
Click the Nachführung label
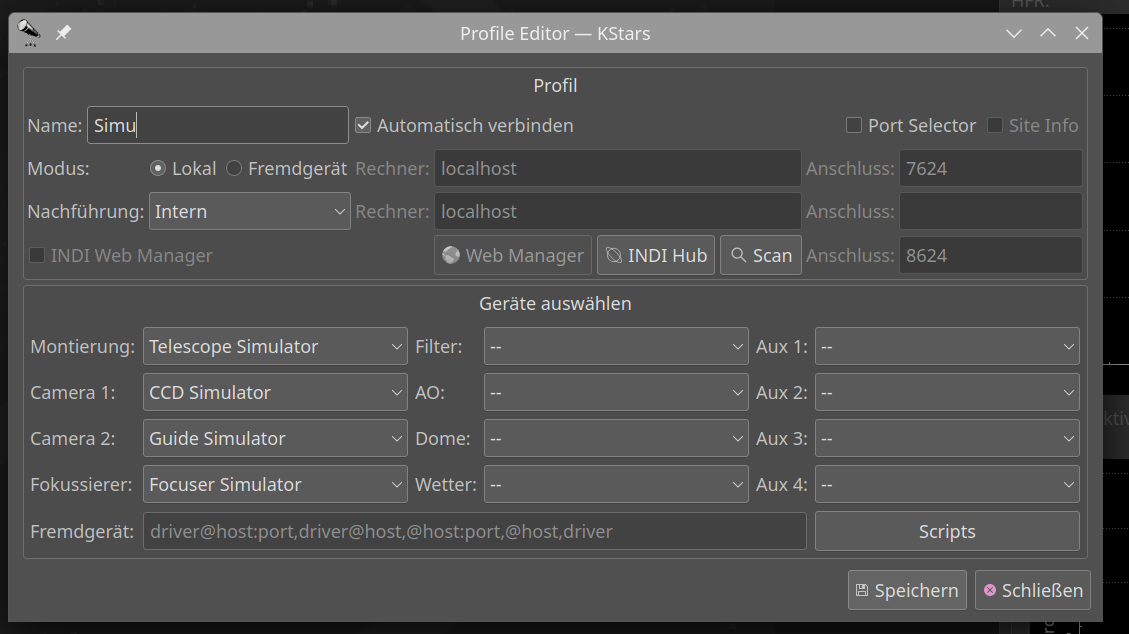coord(86,211)
